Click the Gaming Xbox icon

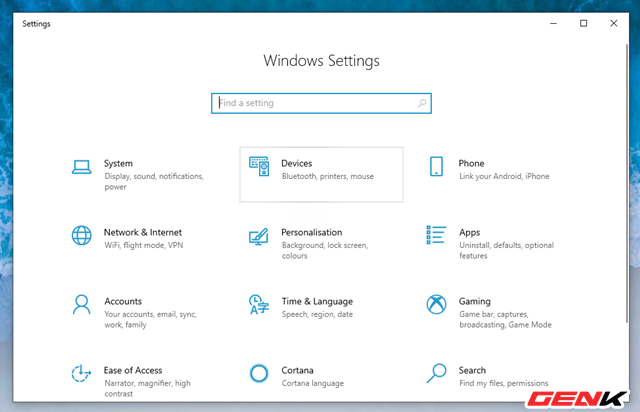436,305
